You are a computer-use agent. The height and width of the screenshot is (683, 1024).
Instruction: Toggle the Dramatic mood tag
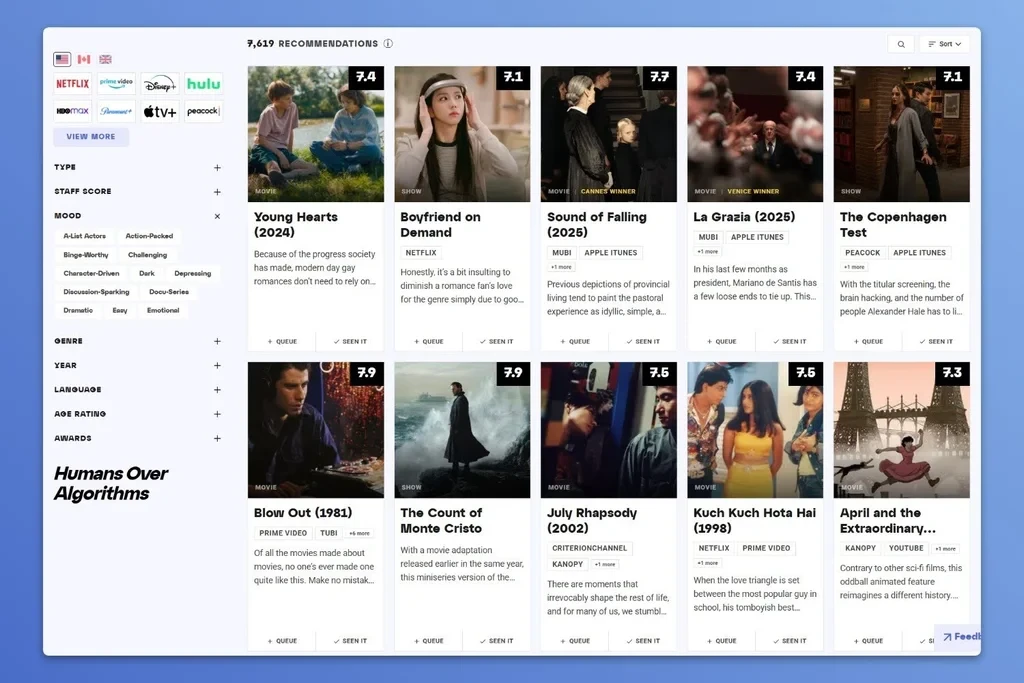tap(78, 310)
